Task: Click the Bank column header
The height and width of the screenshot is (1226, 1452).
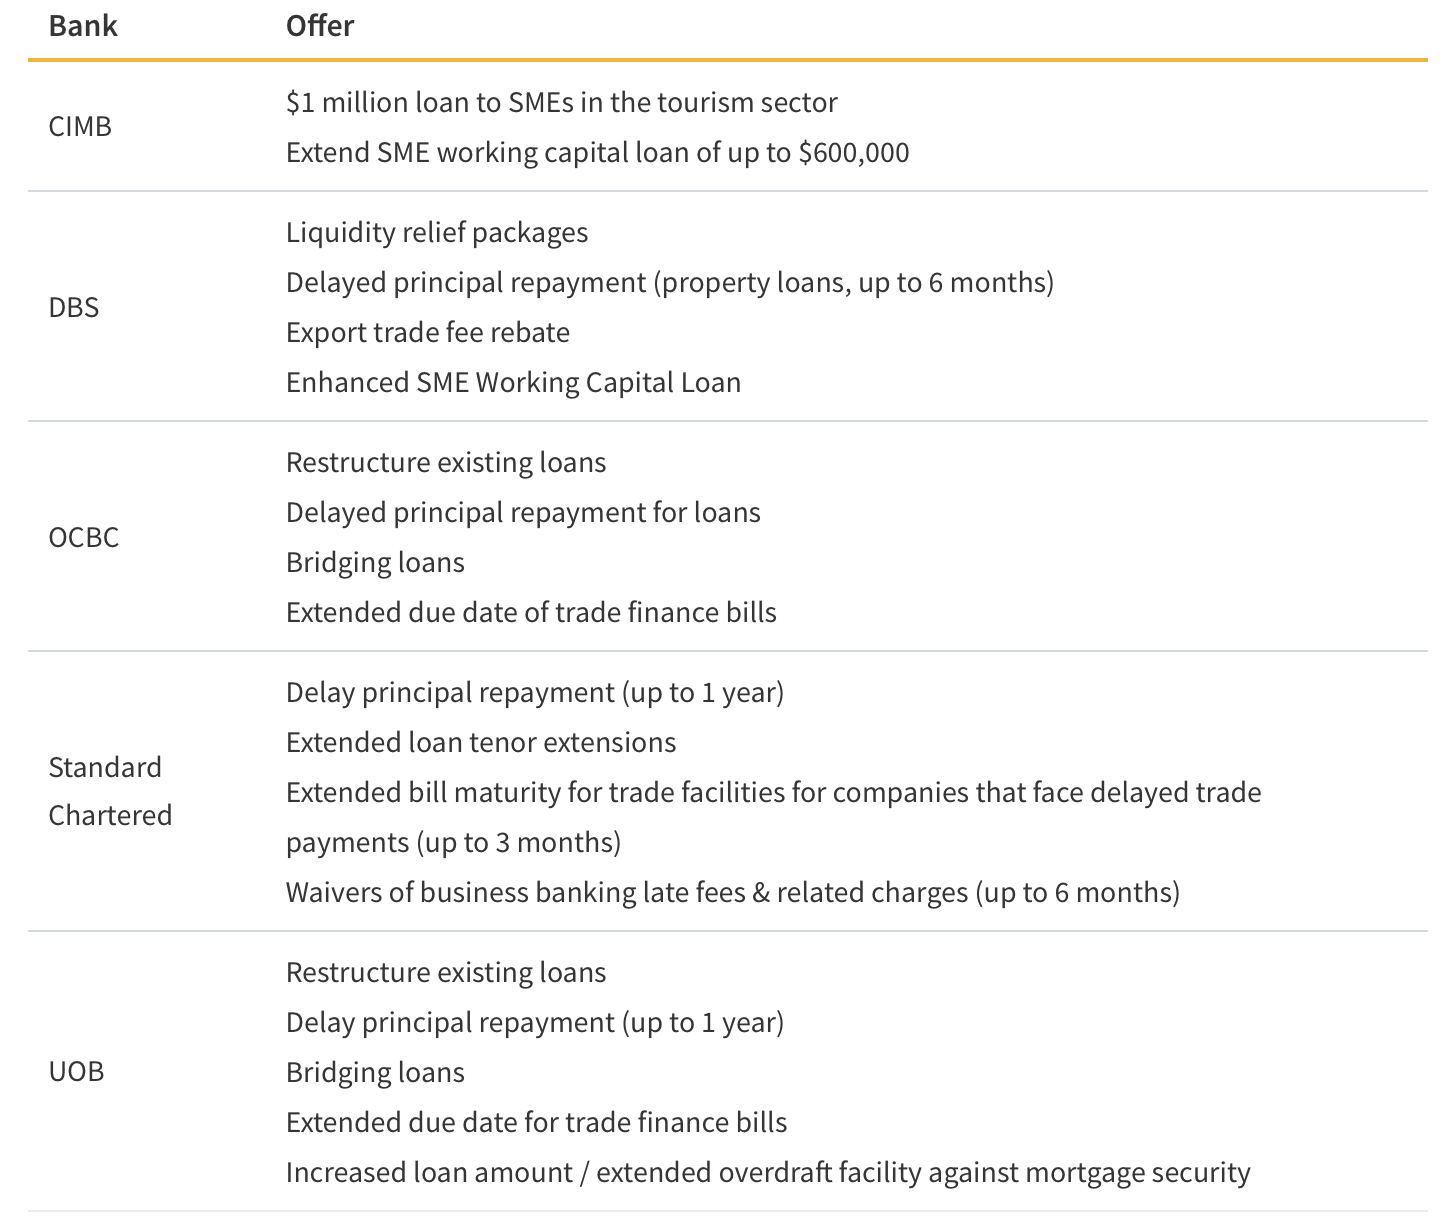Action: tap(83, 26)
